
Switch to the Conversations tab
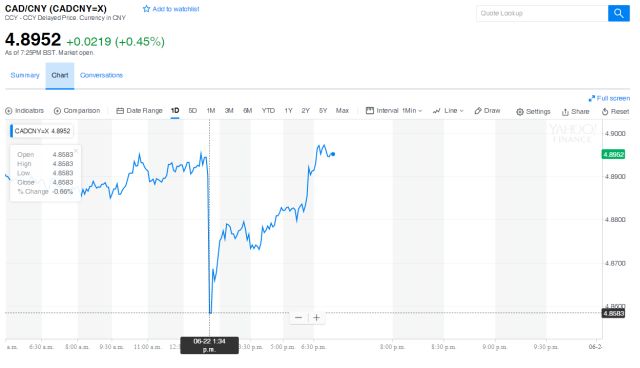tap(101, 75)
